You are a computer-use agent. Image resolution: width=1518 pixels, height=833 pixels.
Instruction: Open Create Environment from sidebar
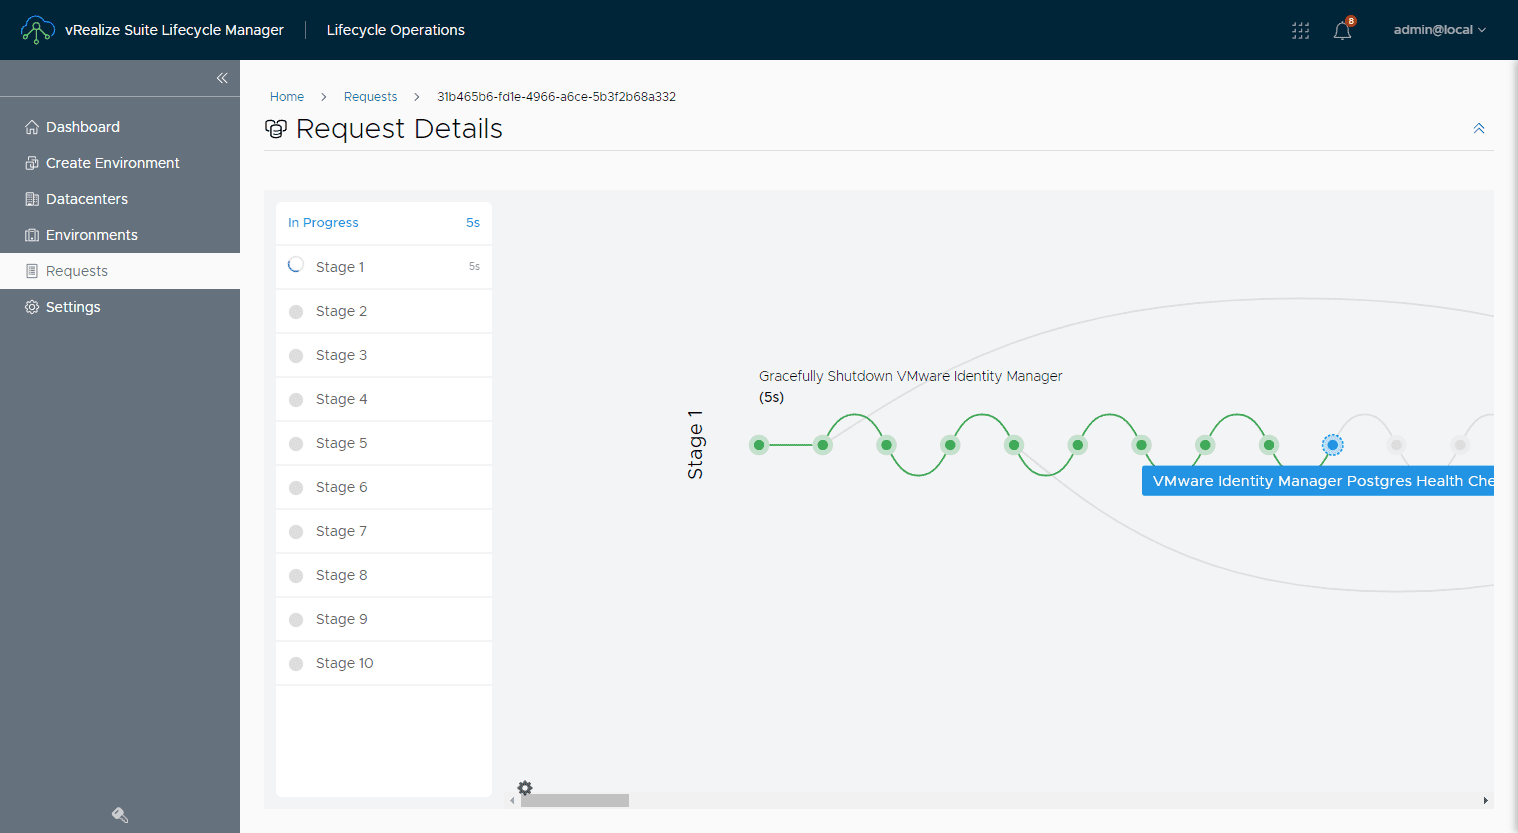(x=112, y=163)
